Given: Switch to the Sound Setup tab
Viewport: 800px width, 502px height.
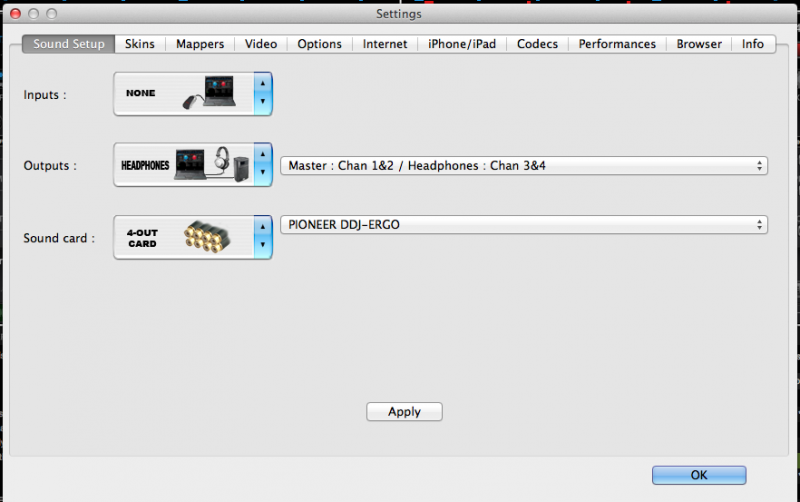Looking at the screenshot, I should tap(68, 44).
